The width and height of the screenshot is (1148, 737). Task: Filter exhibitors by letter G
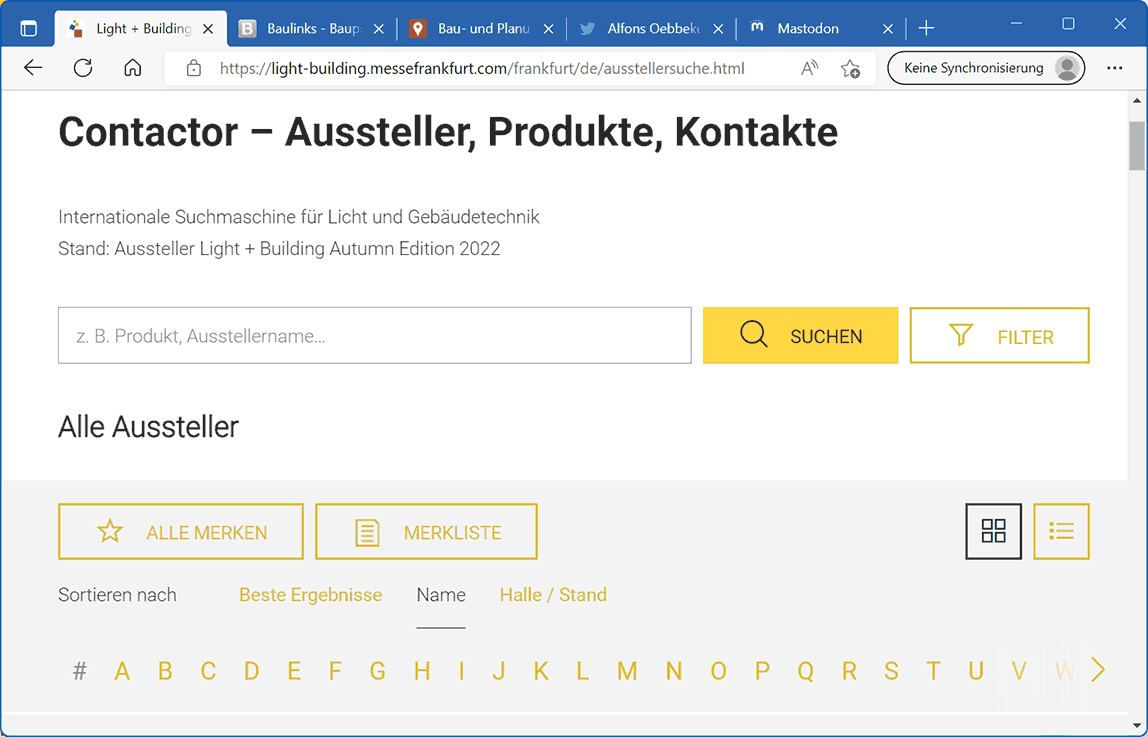[378, 670]
